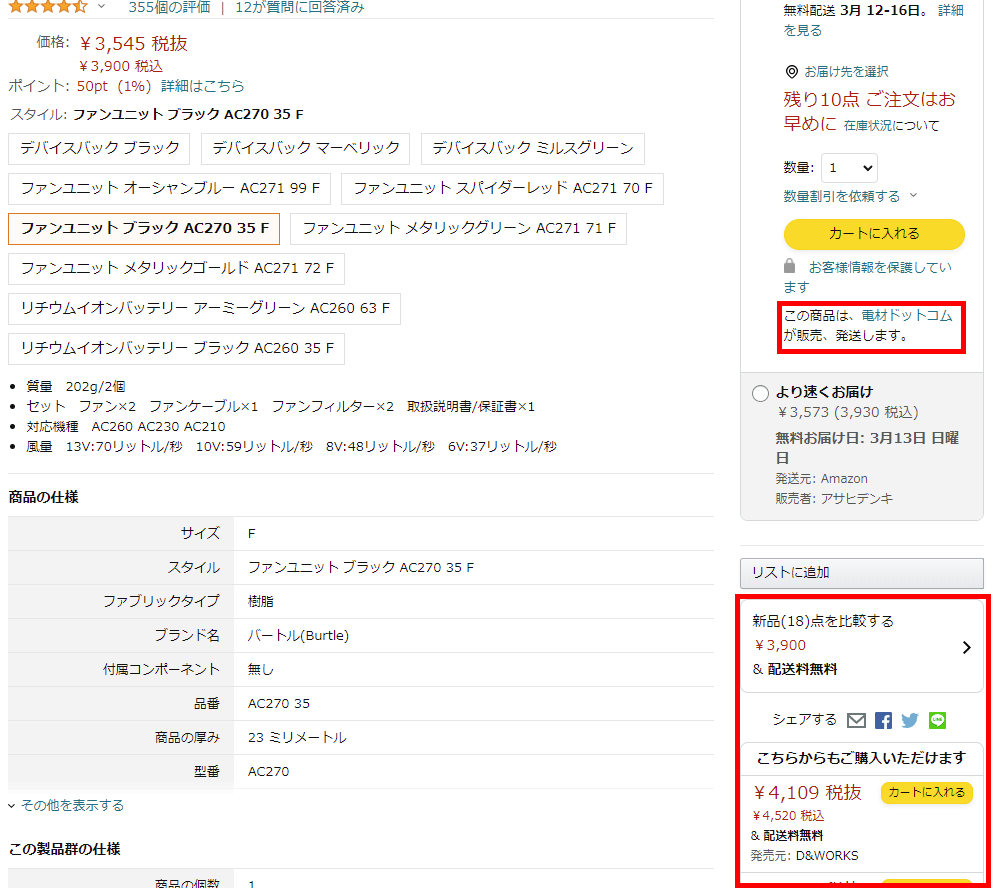Select style デバイスバック マーベリック

pos(306,148)
